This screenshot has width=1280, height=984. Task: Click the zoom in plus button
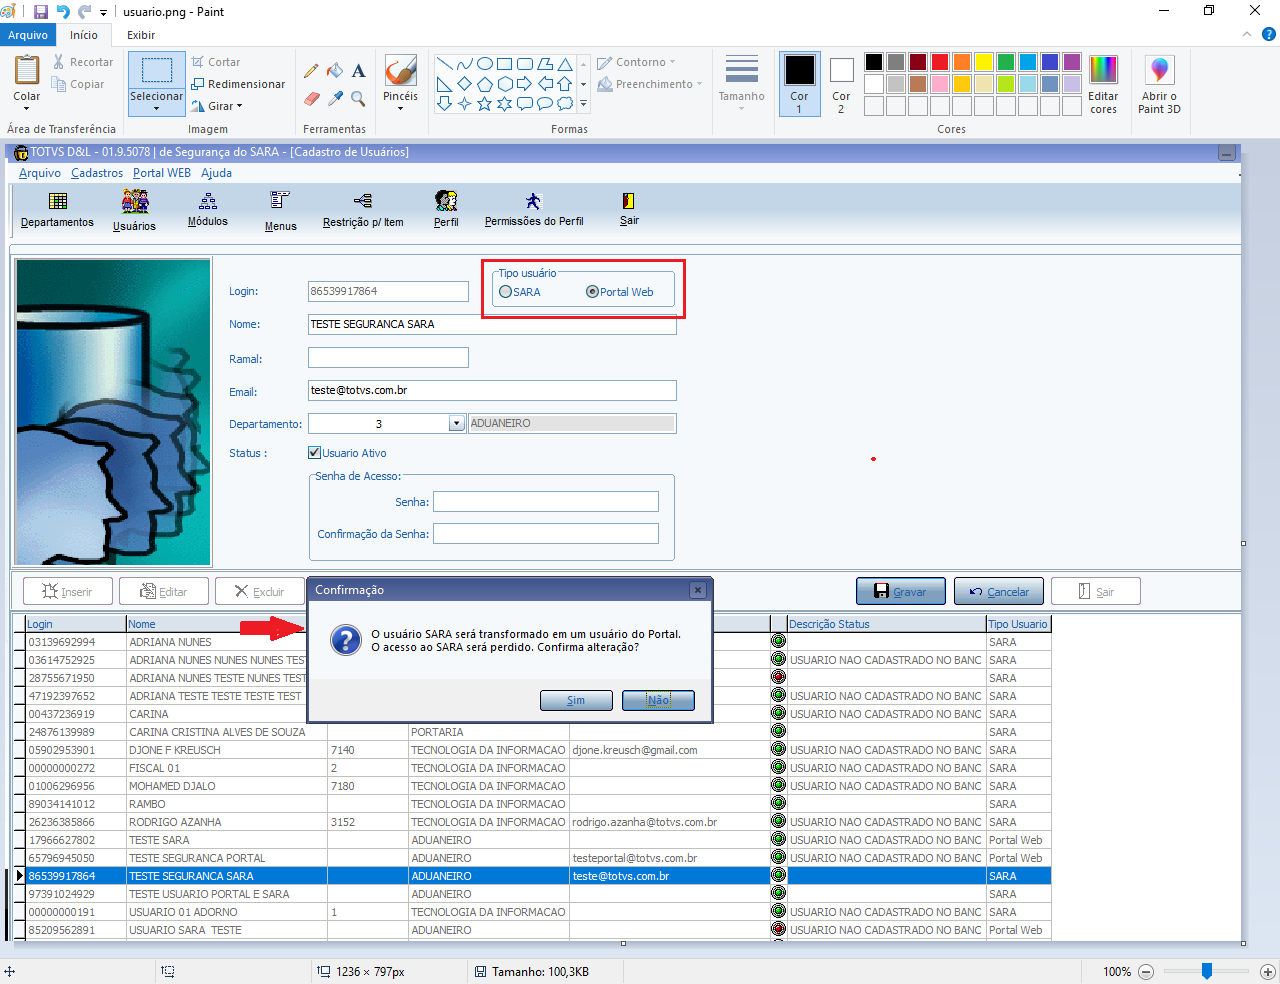(1267, 971)
